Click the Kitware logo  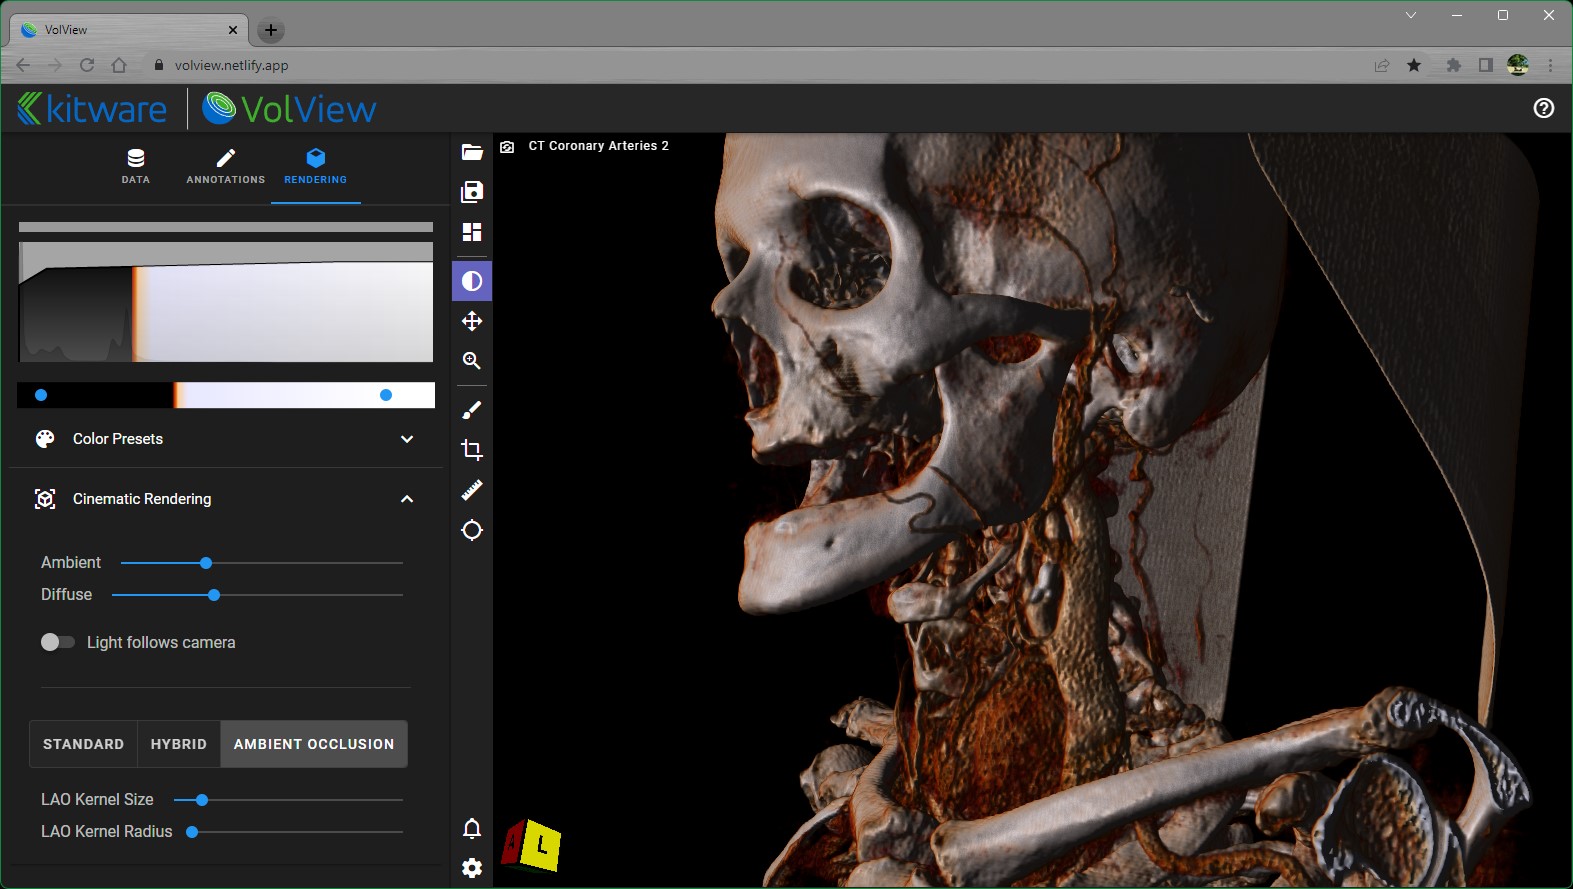click(92, 108)
